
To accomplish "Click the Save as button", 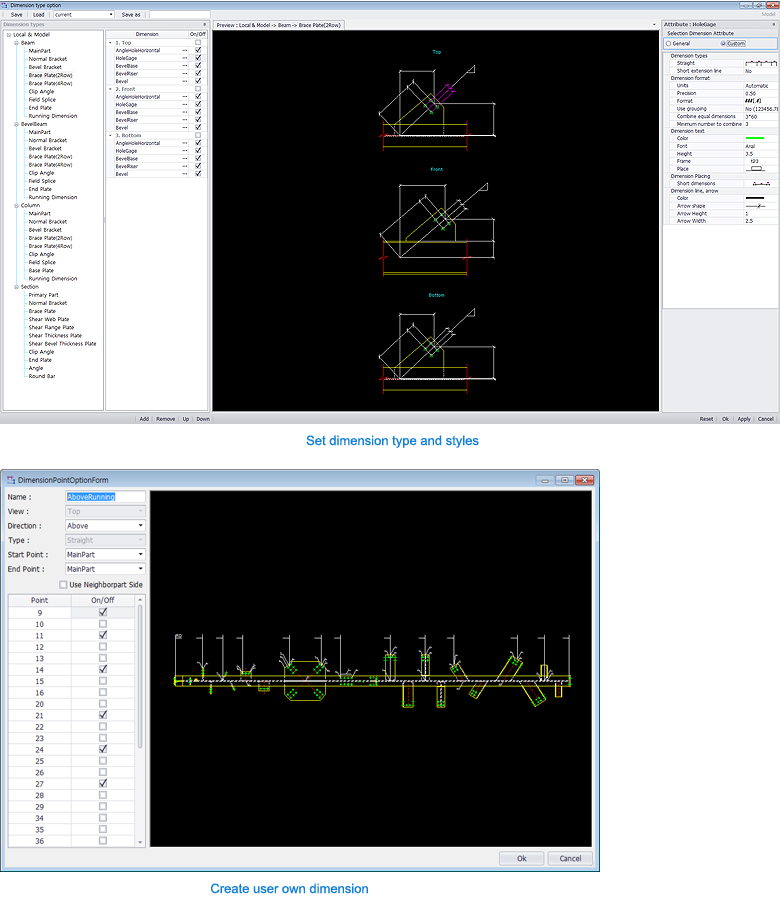I will click(131, 15).
